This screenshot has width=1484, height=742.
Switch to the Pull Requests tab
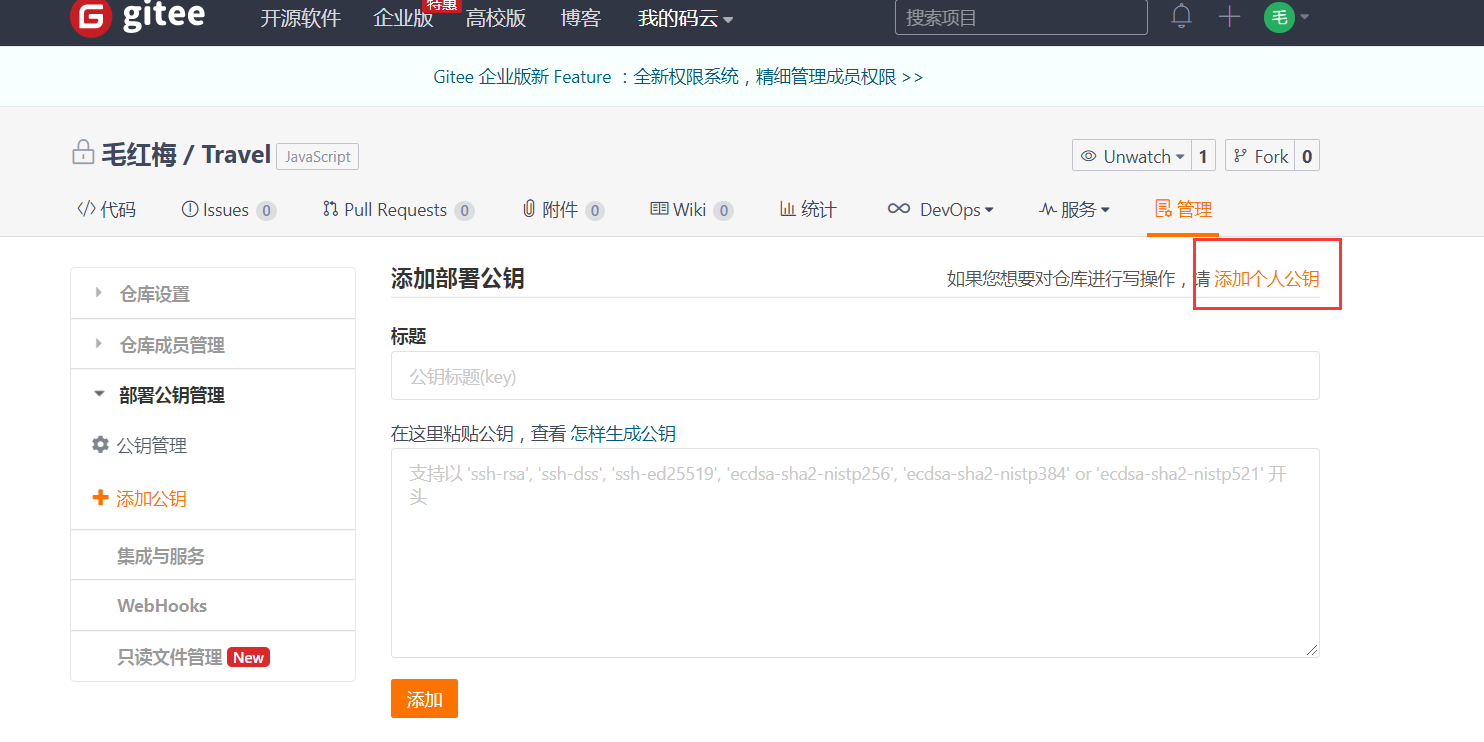point(398,210)
